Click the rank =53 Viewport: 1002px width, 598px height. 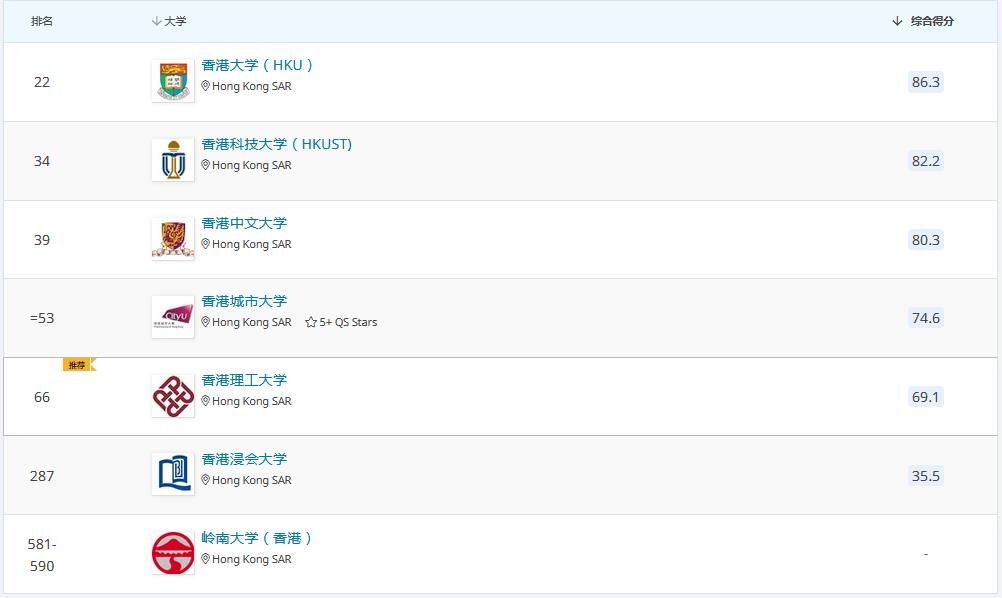click(42, 318)
